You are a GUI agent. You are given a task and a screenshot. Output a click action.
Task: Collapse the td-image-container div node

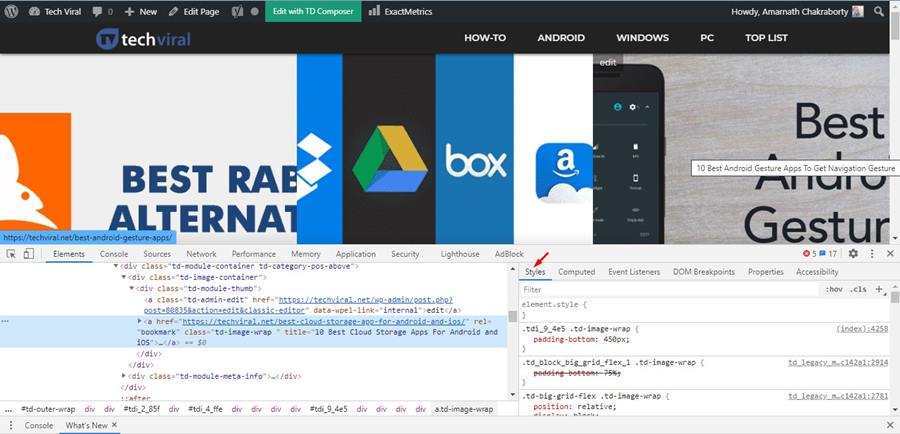click(x=123, y=277)
